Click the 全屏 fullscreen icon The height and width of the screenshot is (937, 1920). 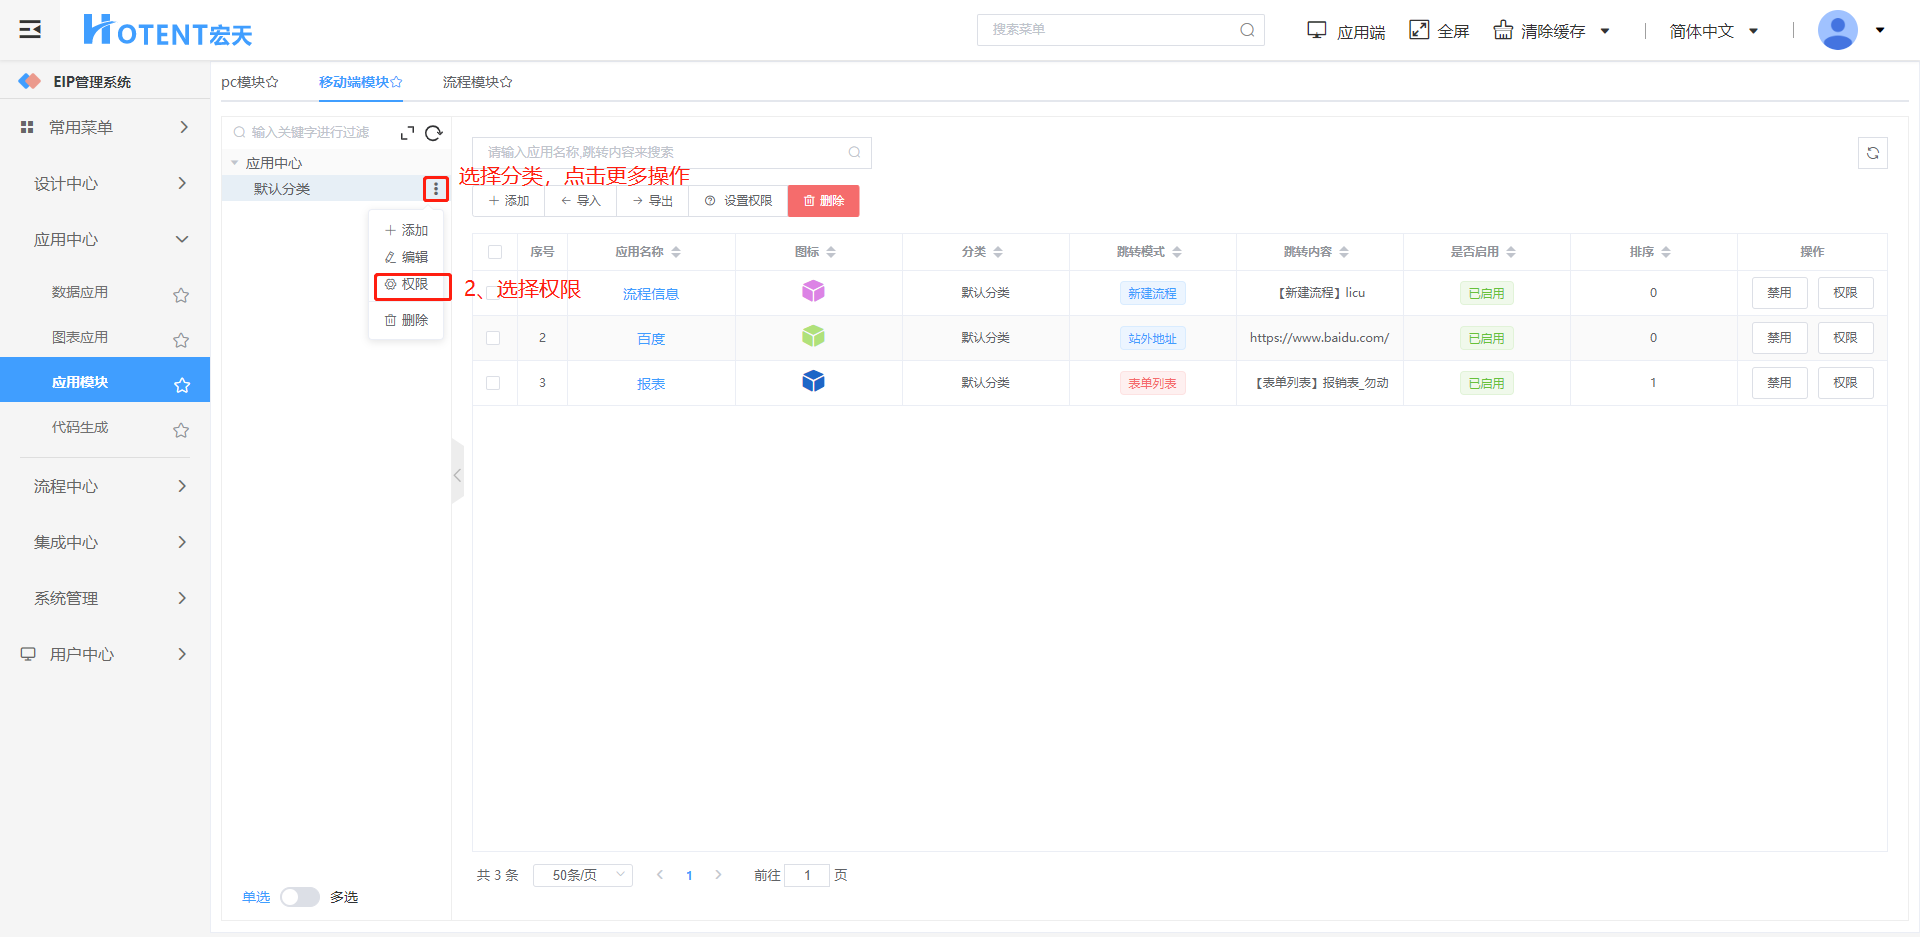1419,30
